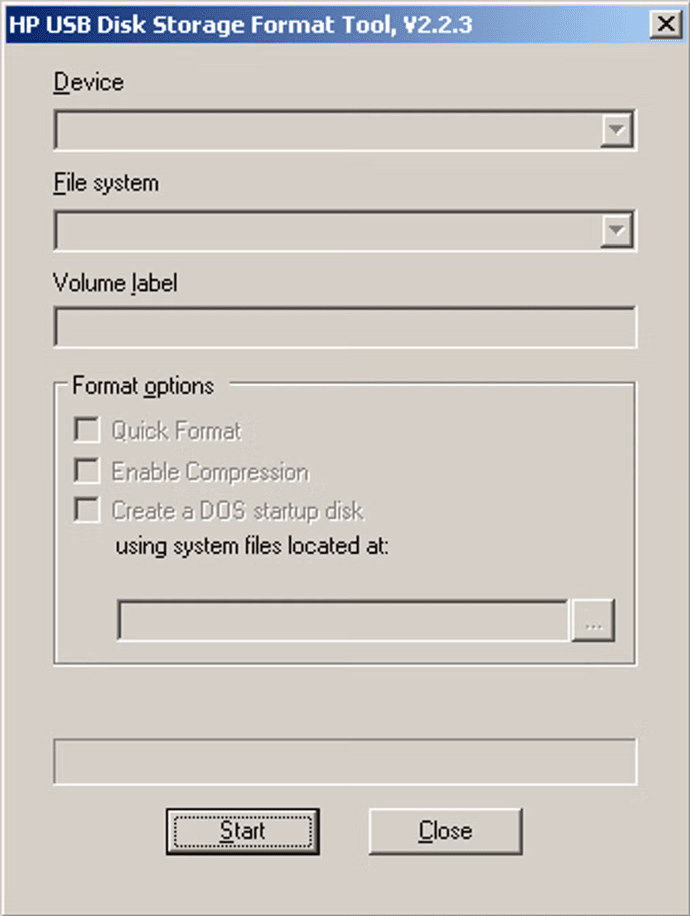Click the Close button at the bottom

pyautogui.click(x=445, y=830)
